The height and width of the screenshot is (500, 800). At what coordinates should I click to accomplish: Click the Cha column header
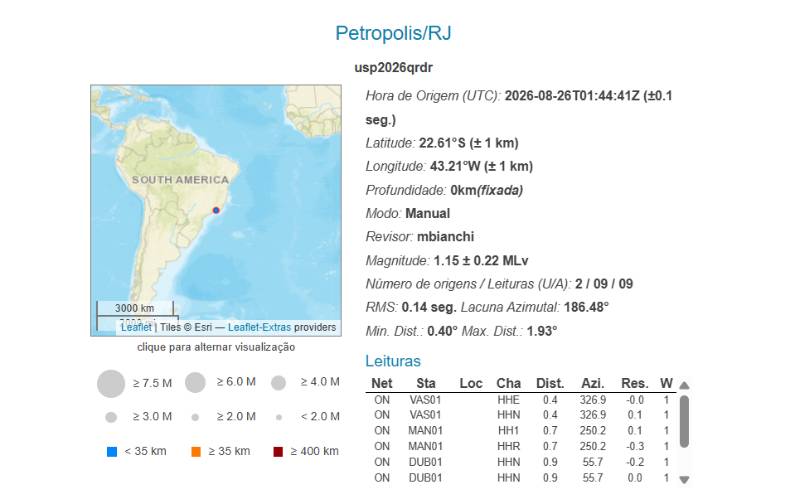tap(509, 384)
